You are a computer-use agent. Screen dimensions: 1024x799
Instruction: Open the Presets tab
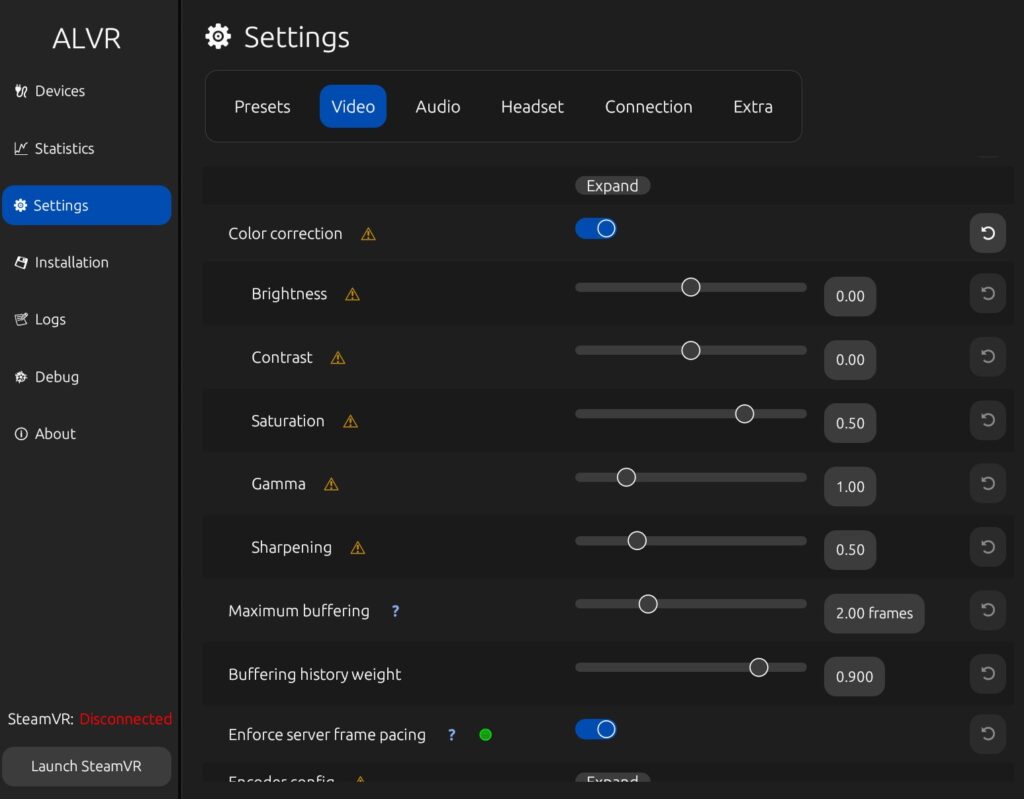point(262,107)
